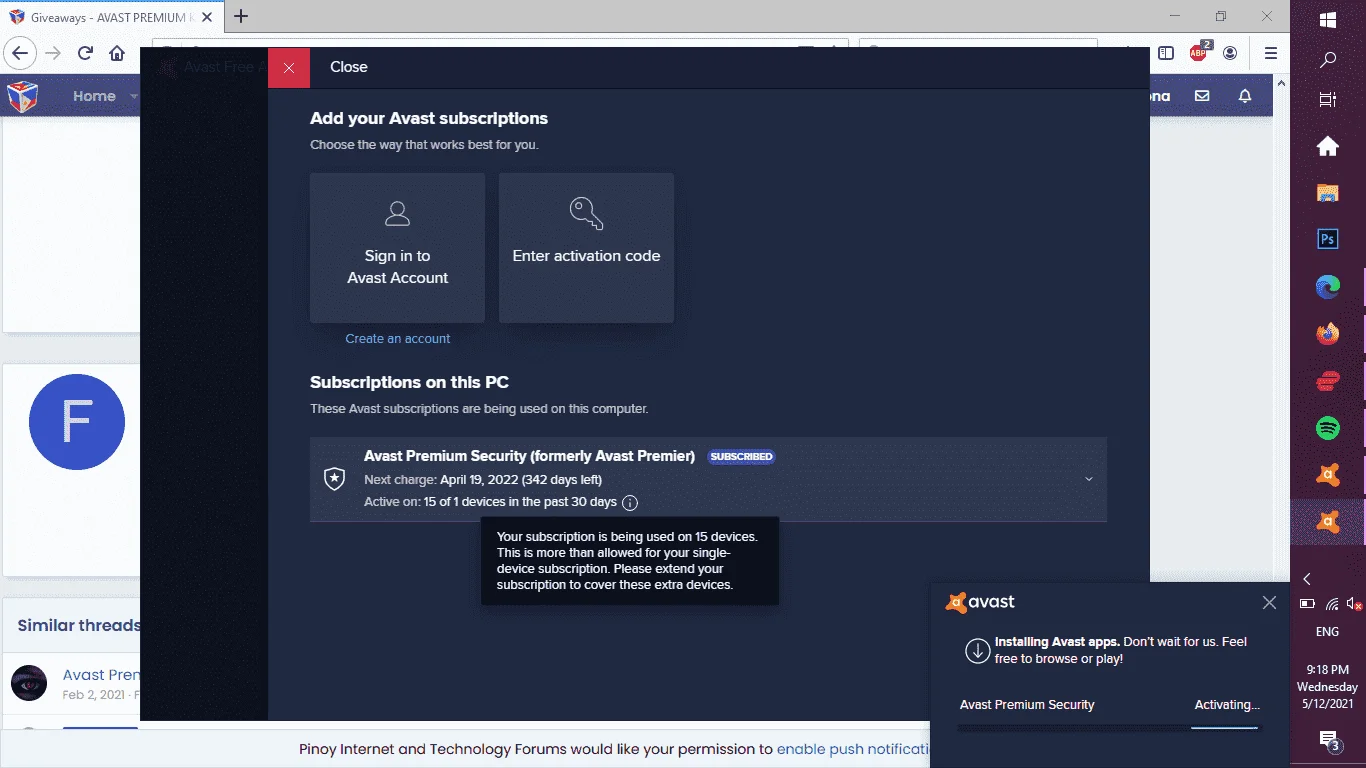This screenshot has width=1366, height=768.
Task: Click the similar thread author avatar
Action: [x=29, y=683]
